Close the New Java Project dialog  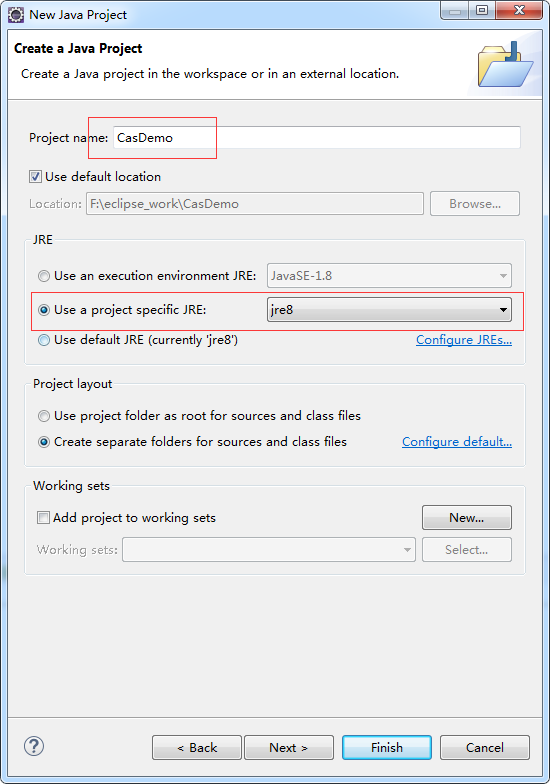click(x=519, y=10)
